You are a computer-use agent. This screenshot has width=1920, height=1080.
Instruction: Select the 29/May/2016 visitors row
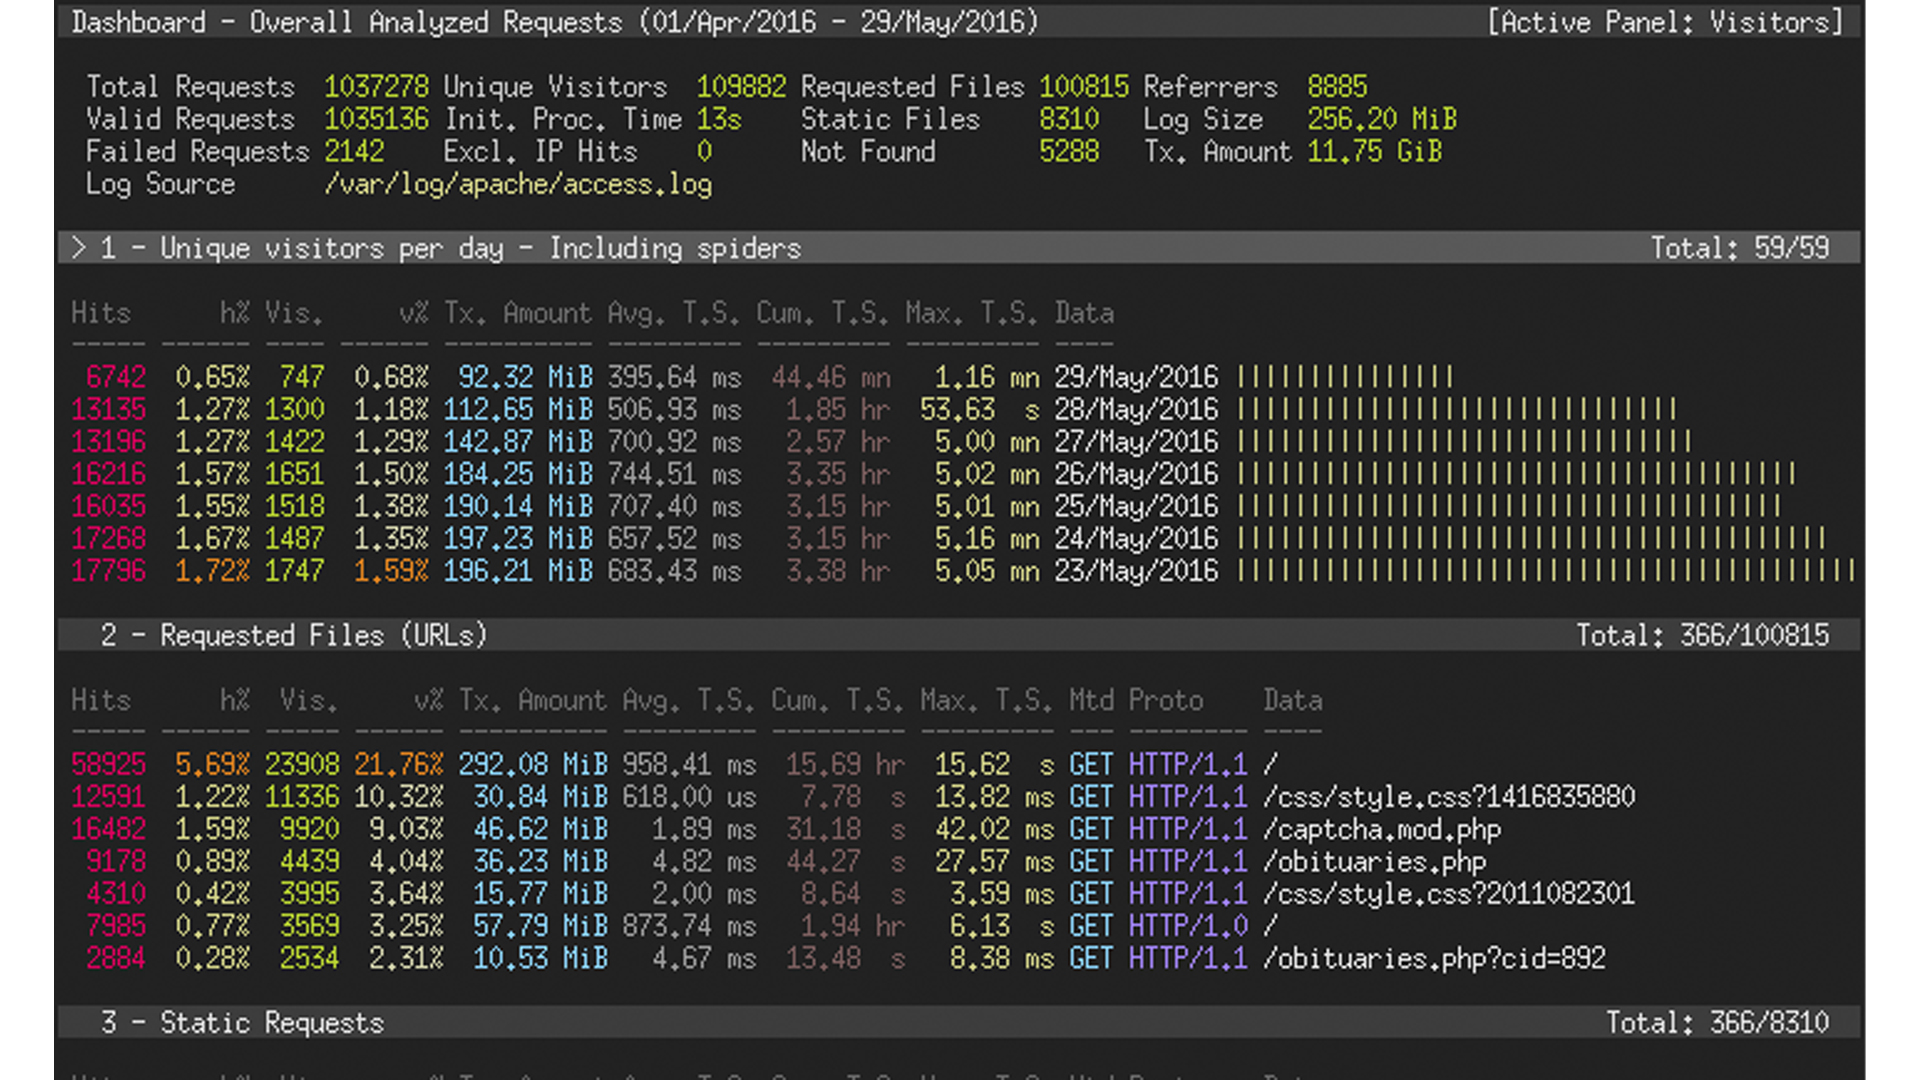[x=1135, y=377]
